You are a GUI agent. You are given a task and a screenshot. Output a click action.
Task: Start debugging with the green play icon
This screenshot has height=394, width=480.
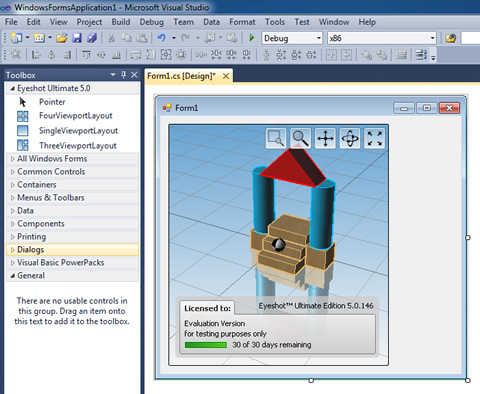coord(252,38)
